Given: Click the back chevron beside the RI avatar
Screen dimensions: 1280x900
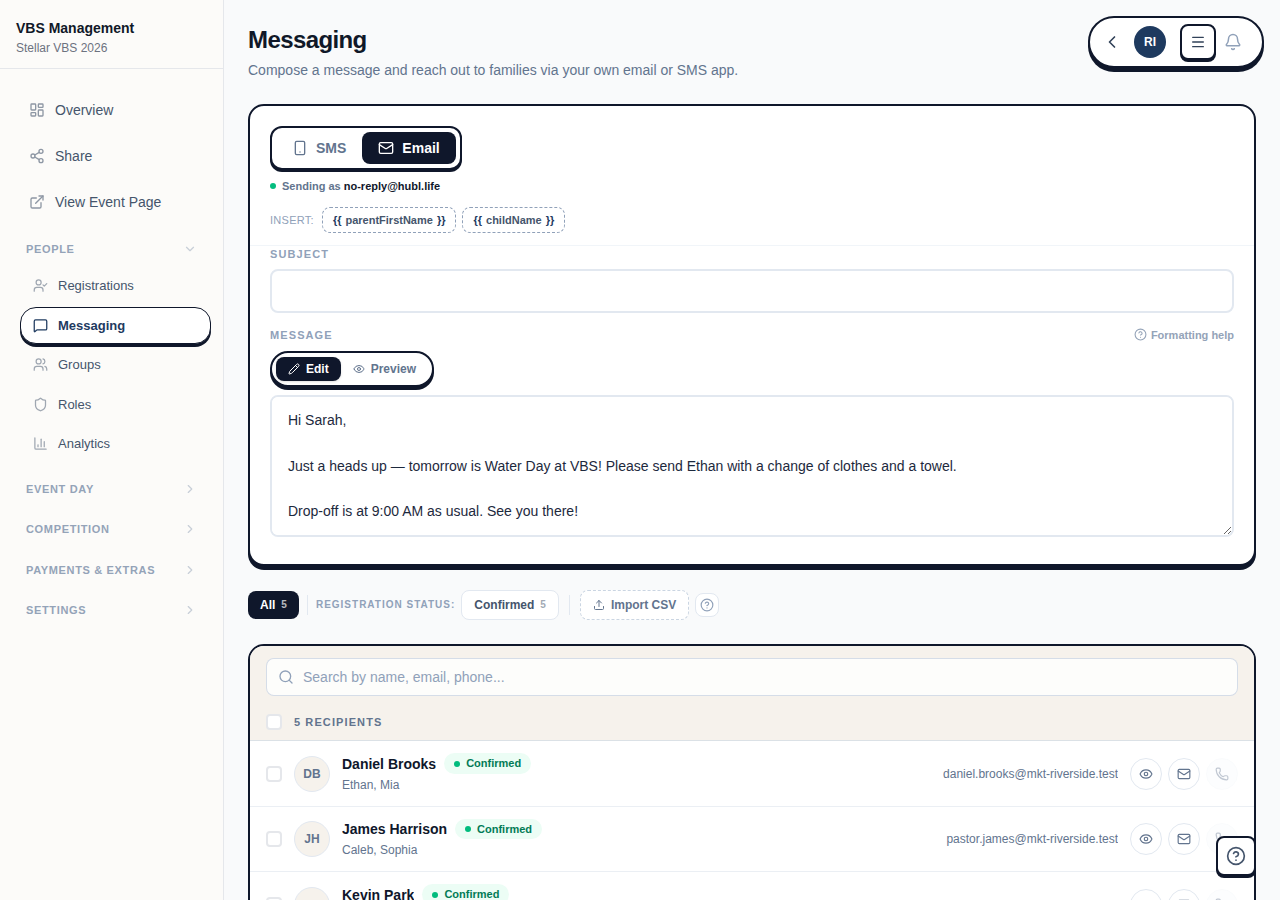Looking at the screenshot, I should pyautogui.click(x=1111, y=42).
